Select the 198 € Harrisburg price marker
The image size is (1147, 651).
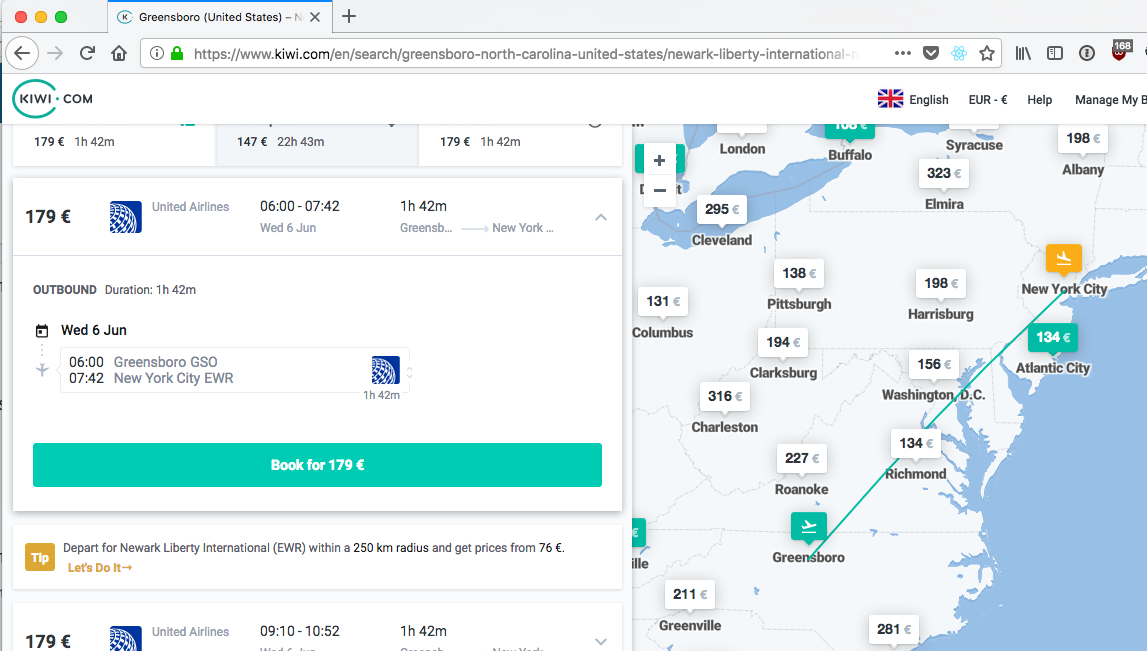click(941, 283)
